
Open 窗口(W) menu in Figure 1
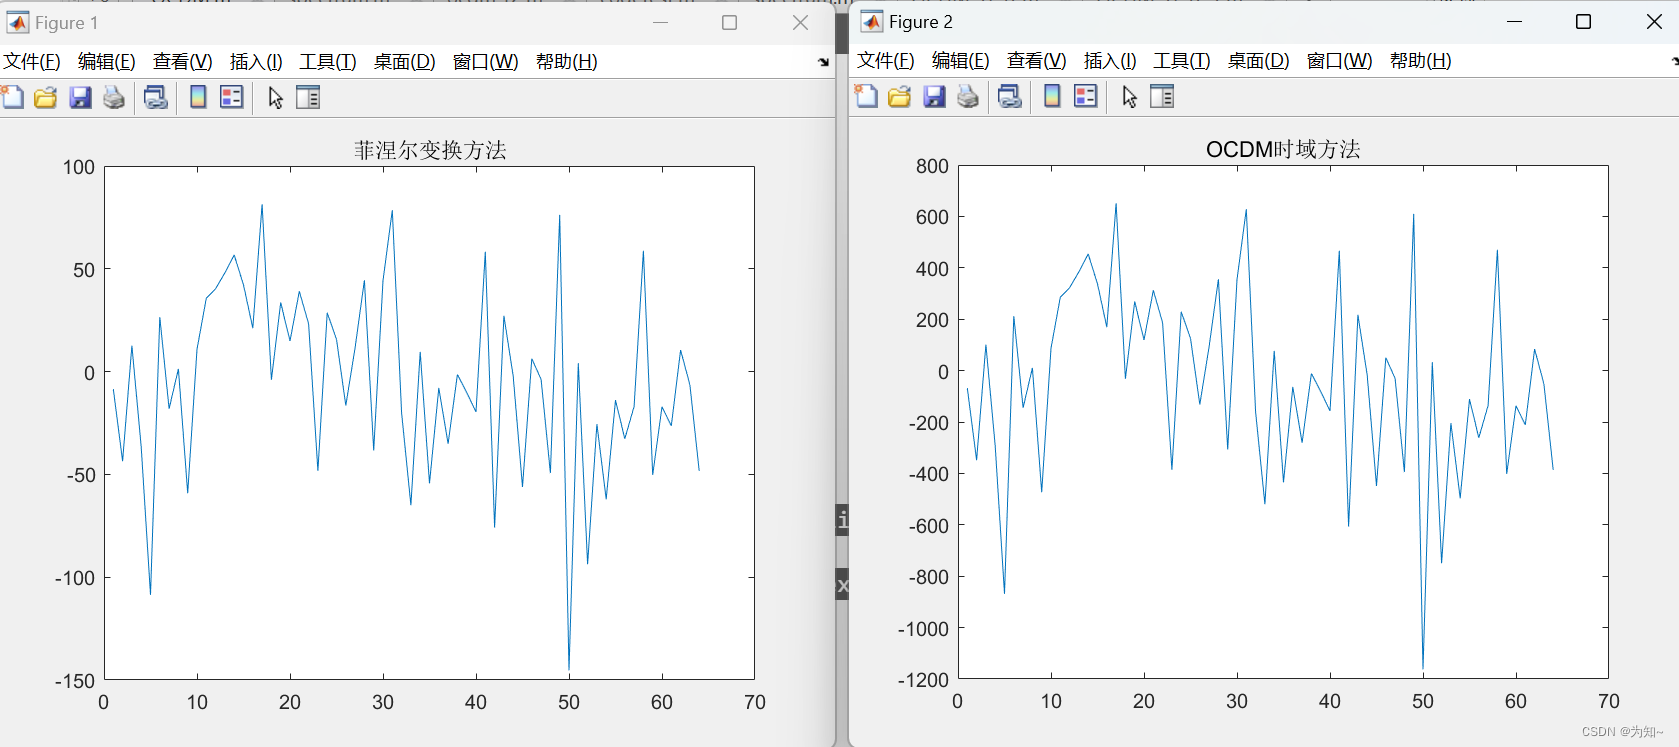point(486,62)
